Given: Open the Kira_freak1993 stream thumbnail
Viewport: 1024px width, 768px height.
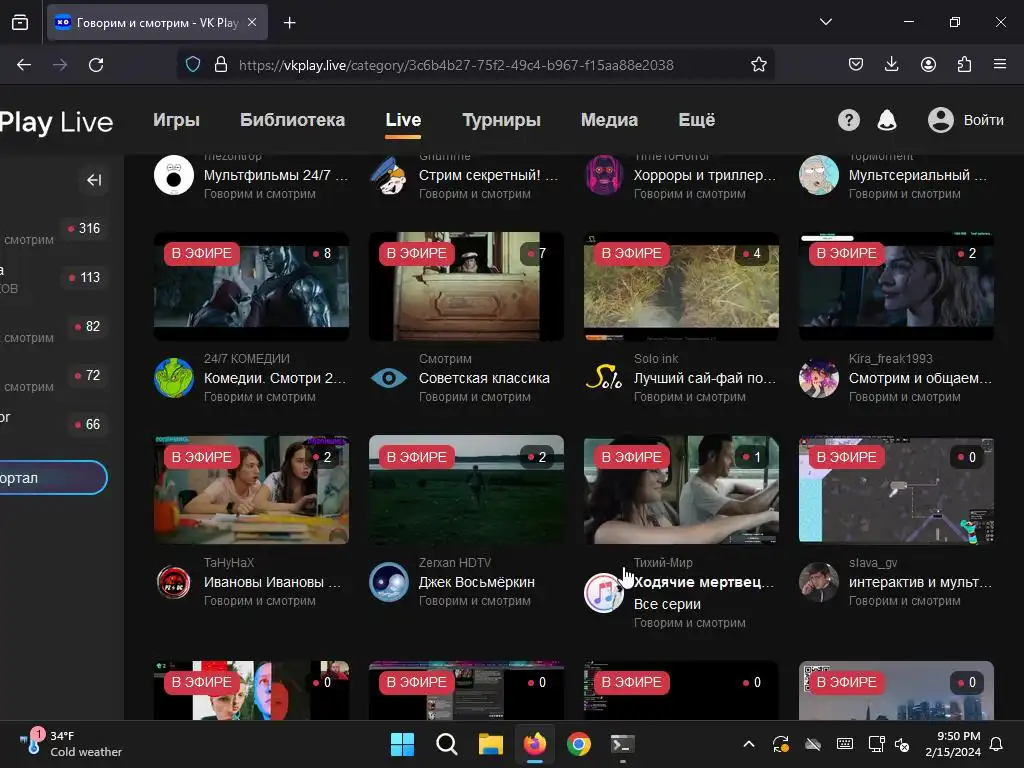Looking at the screenshot, I should point(896,286).
